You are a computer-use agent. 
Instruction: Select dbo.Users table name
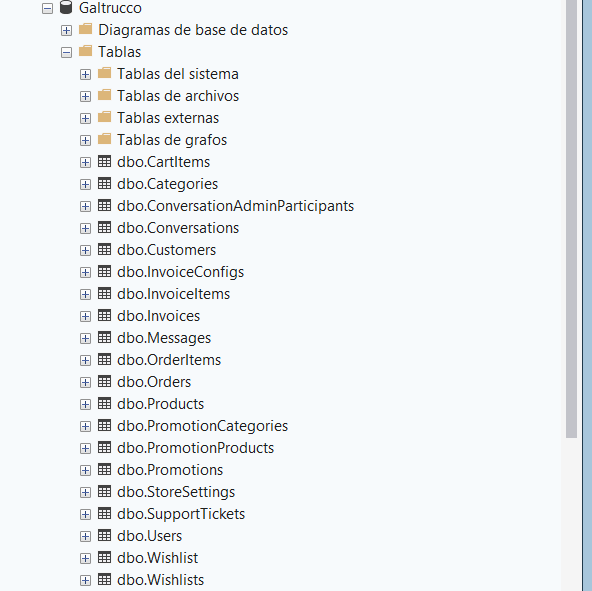(150, 536)
